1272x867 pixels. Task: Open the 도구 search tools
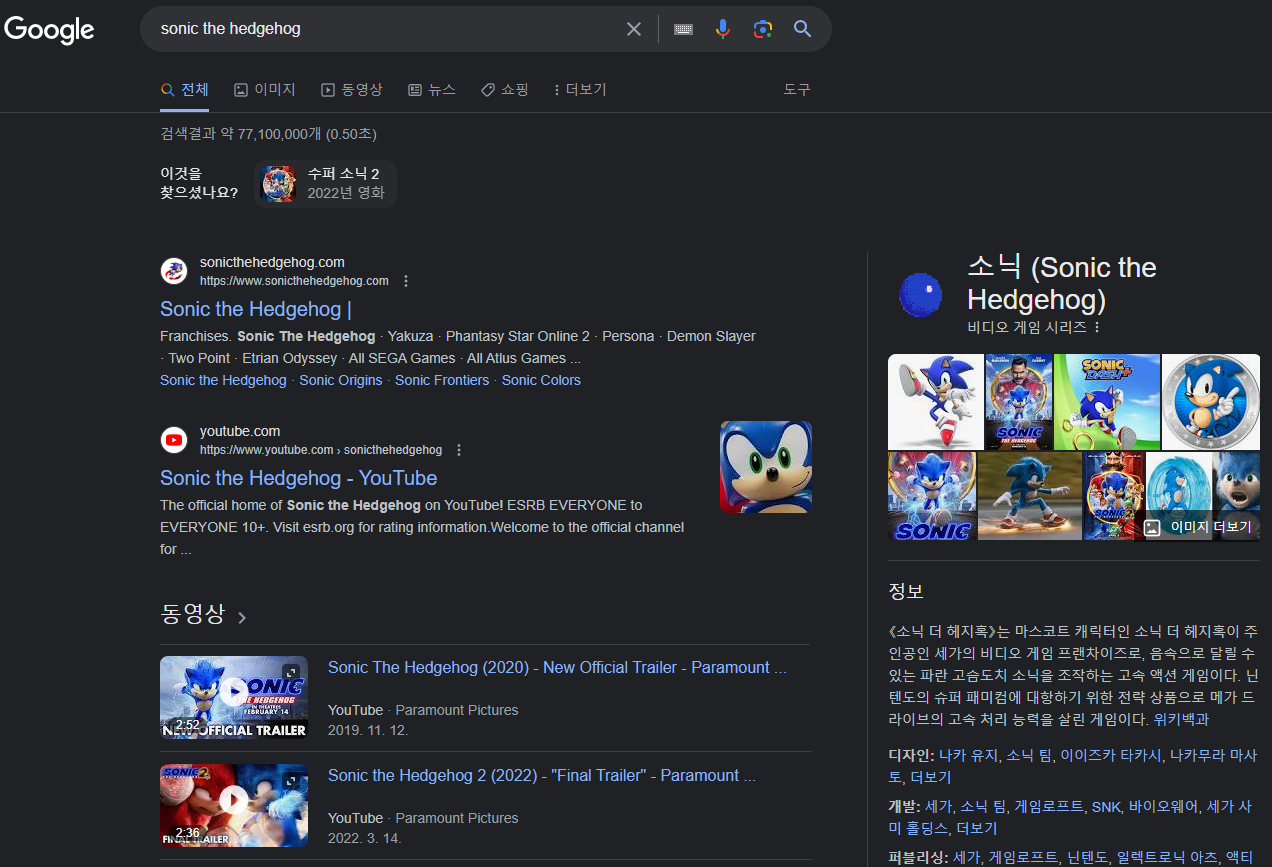[x=797, y=90]
